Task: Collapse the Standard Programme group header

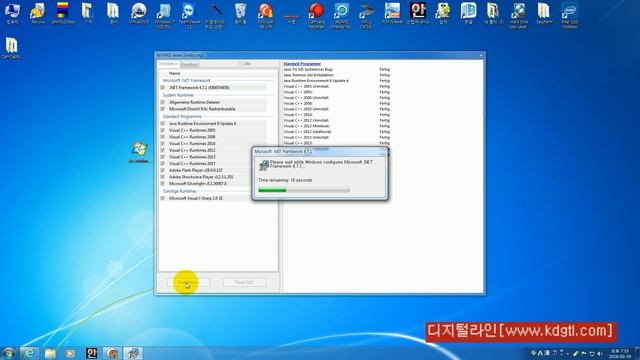Action: point(182,116)
